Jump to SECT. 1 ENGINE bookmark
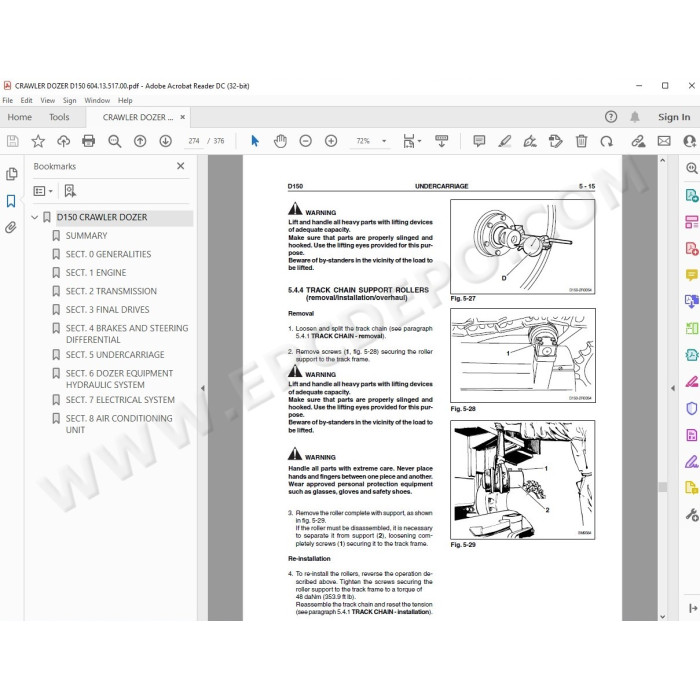This screenshot has width=700, height=700. click(x=96, y=273)
